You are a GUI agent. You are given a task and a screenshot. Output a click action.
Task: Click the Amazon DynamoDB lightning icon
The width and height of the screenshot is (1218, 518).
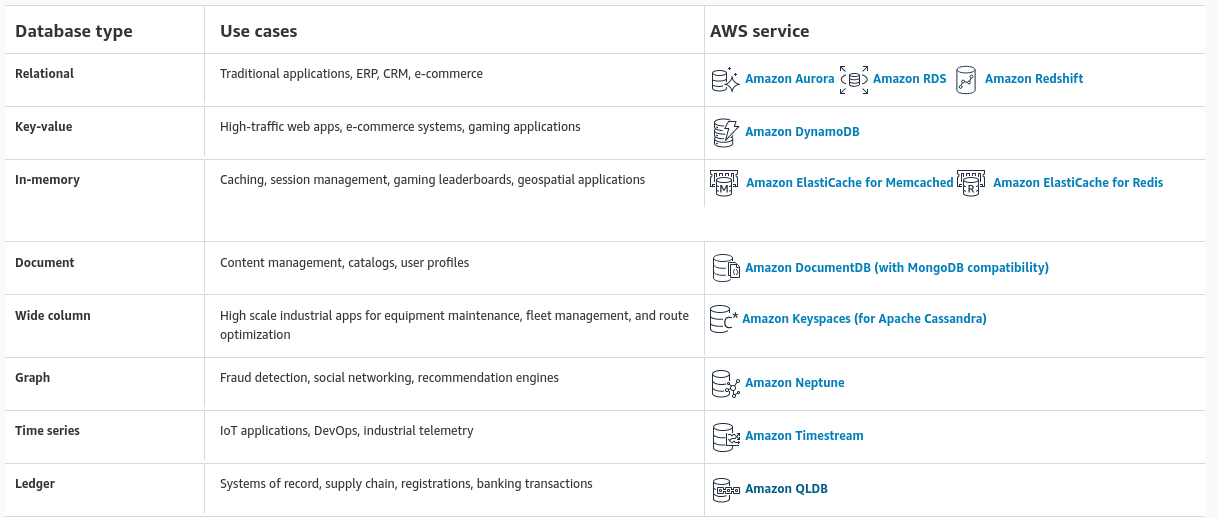click(x=725, y=132)
